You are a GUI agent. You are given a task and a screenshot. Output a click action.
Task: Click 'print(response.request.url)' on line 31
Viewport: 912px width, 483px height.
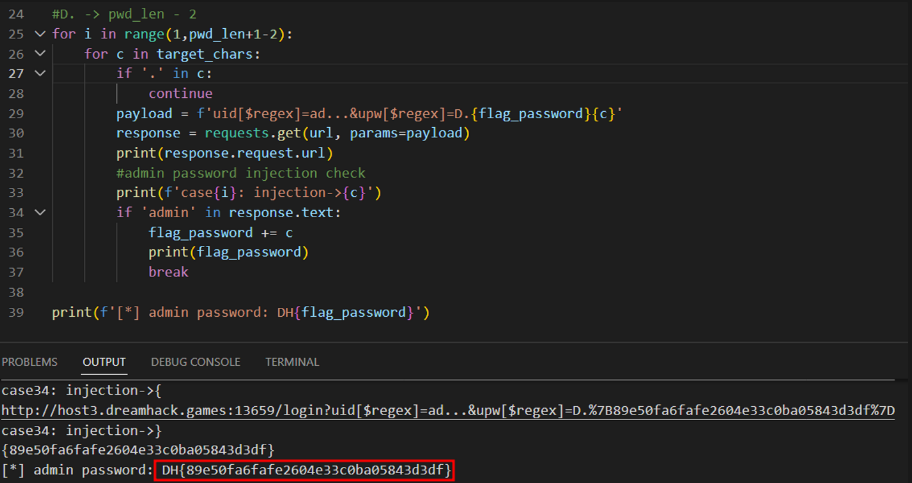pyautogui.click(x=225, y=153)
